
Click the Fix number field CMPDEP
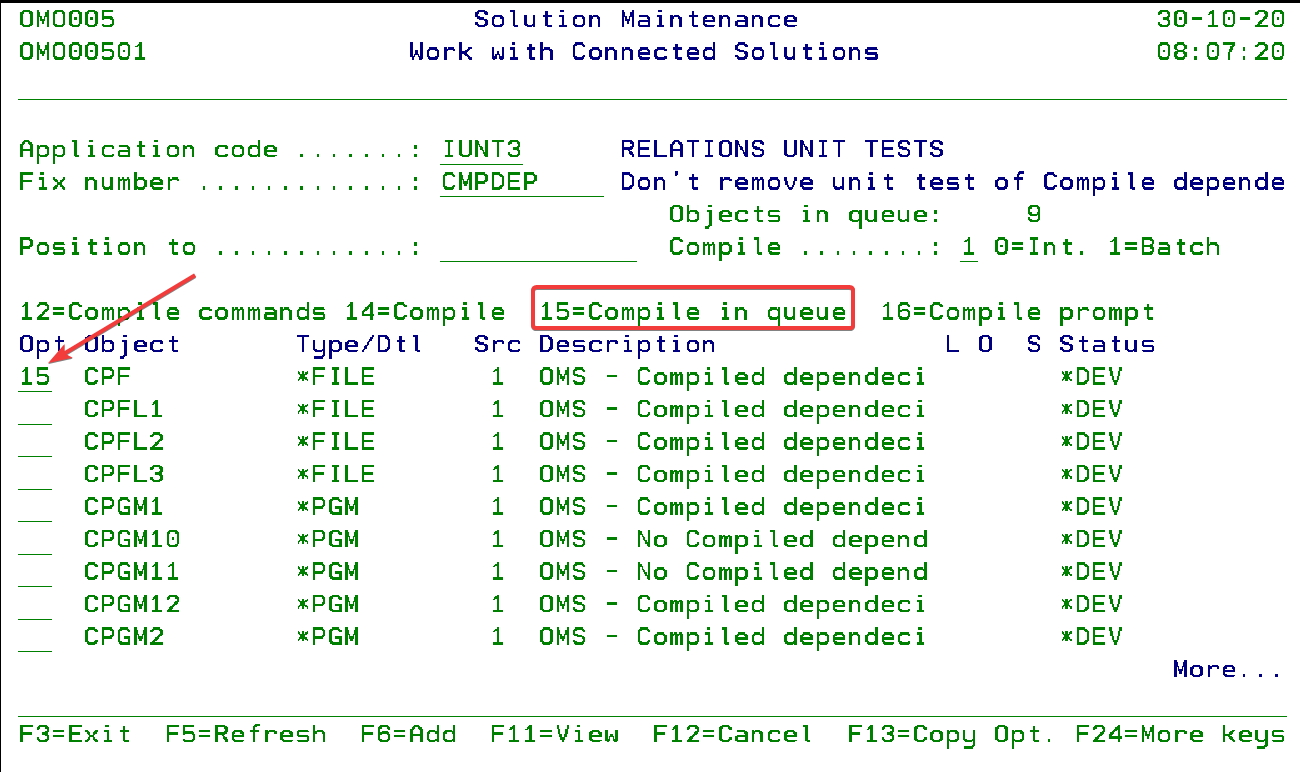520,182
